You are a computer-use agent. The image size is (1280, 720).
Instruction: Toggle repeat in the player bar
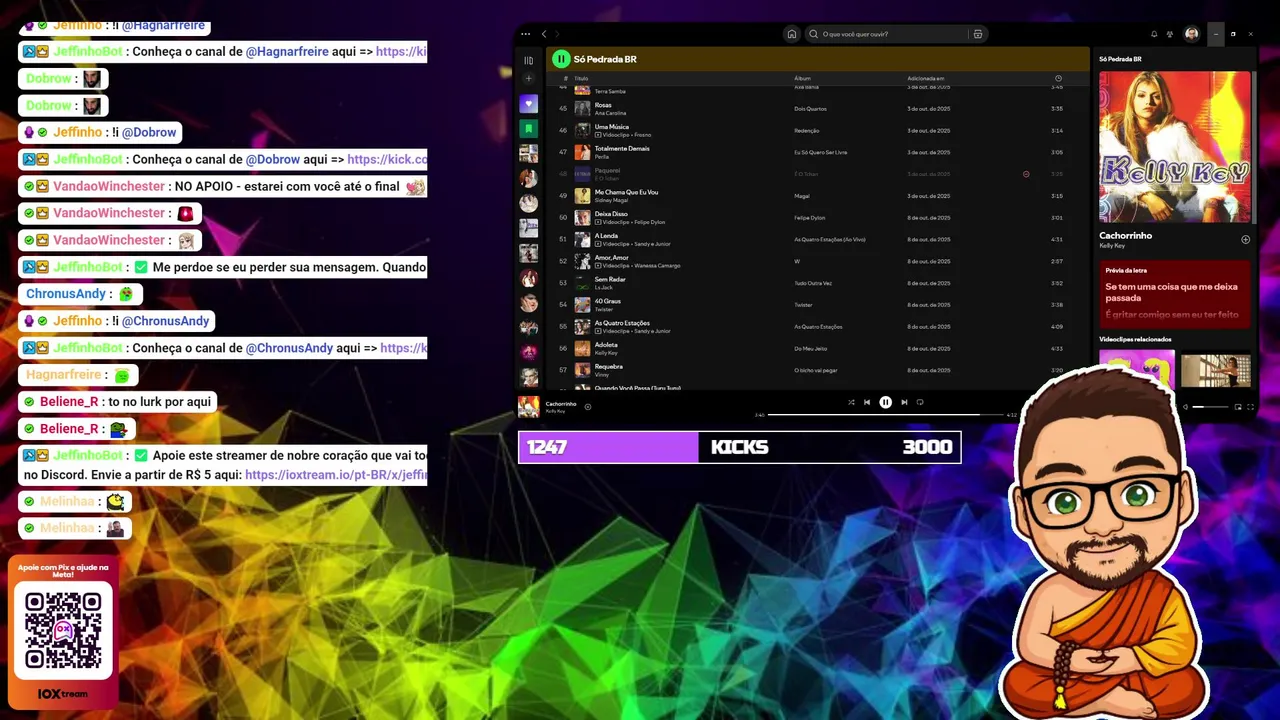point(920,402)
